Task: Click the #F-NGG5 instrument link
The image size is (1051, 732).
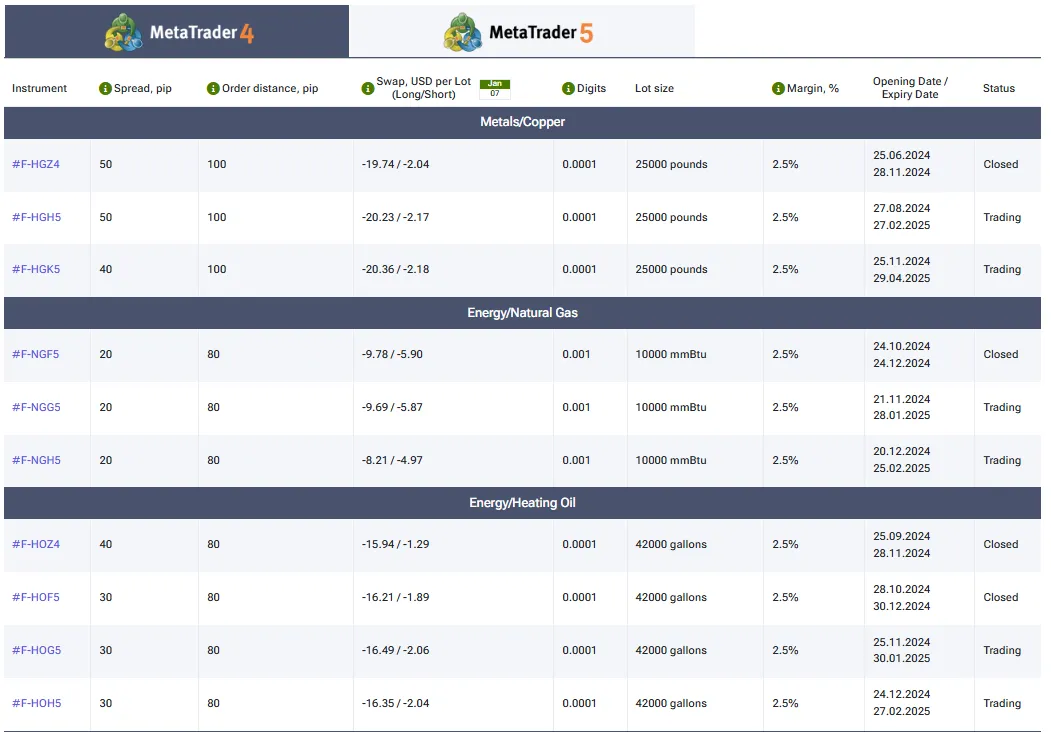Action: coord(36,407)
